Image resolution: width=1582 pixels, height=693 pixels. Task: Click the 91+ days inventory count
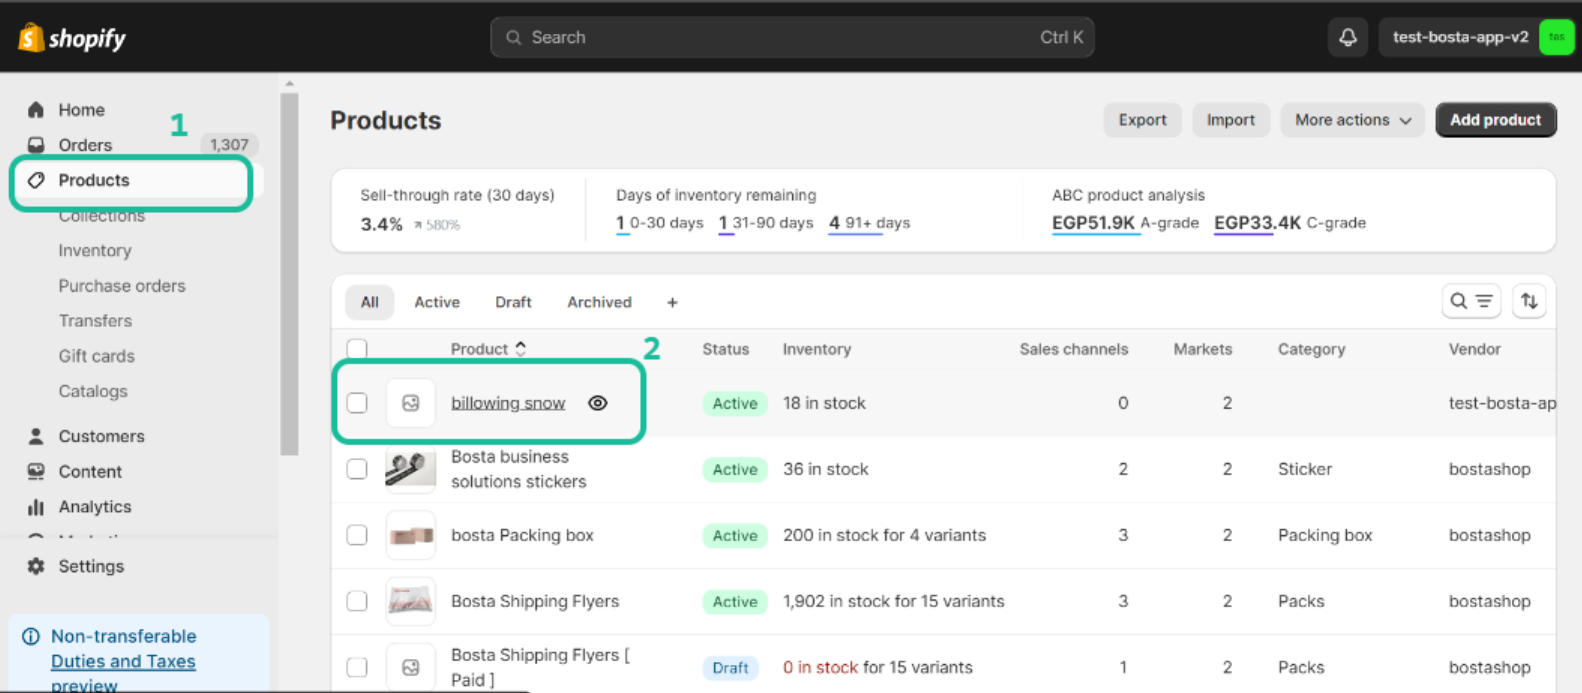869,223
